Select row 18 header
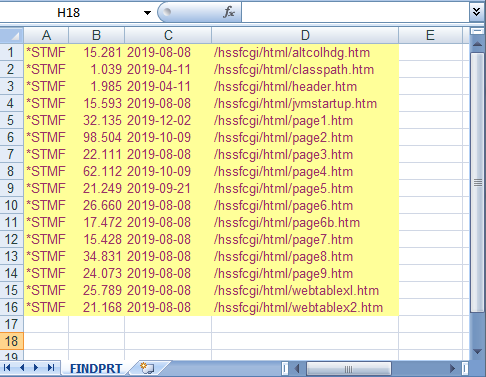Viewport: 486px width, 377px height. click(x=11, y=341)
